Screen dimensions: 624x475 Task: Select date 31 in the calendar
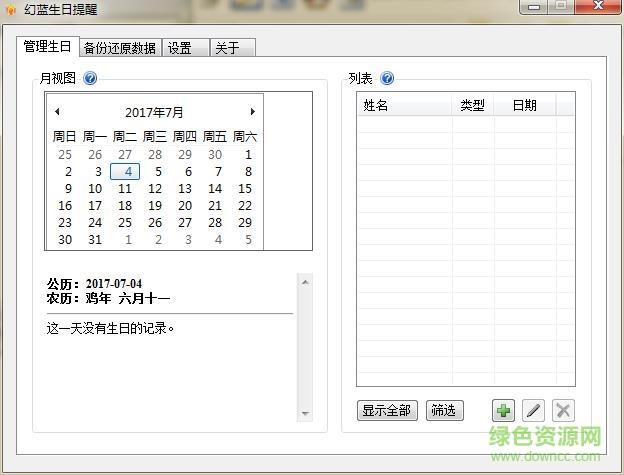coord(95,239)
